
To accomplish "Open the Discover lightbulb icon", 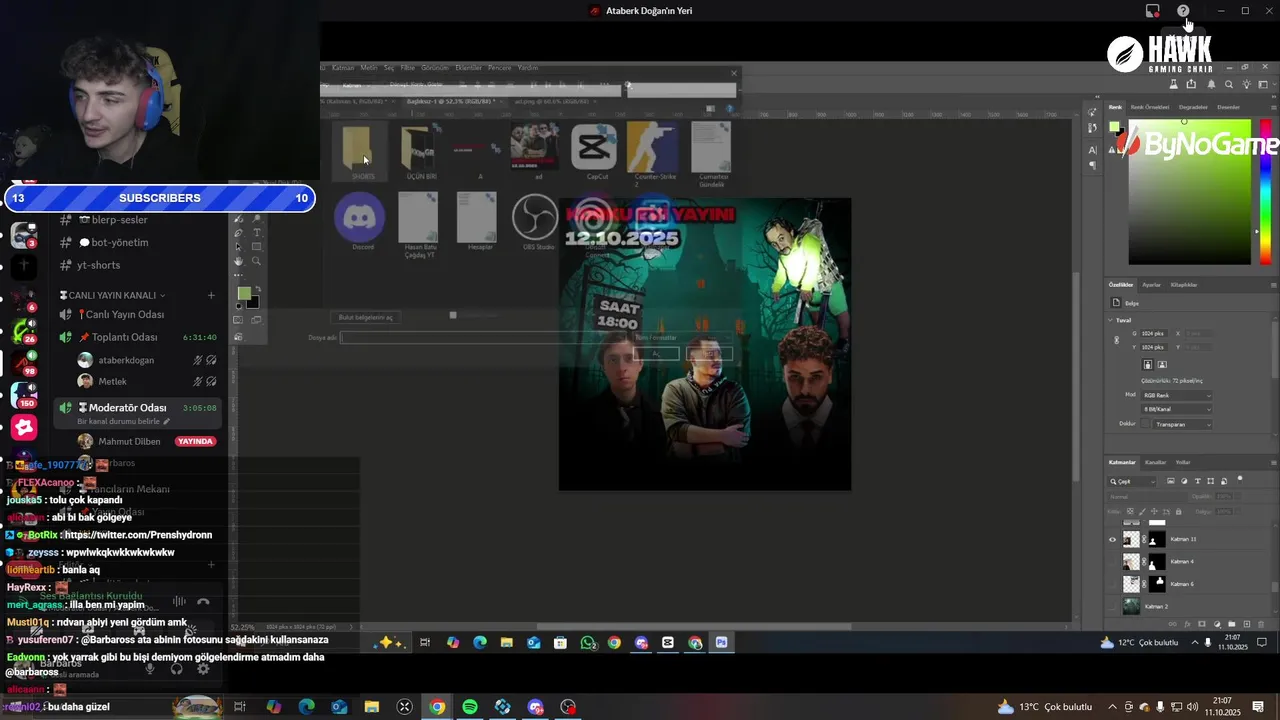I will point(1247,84).
